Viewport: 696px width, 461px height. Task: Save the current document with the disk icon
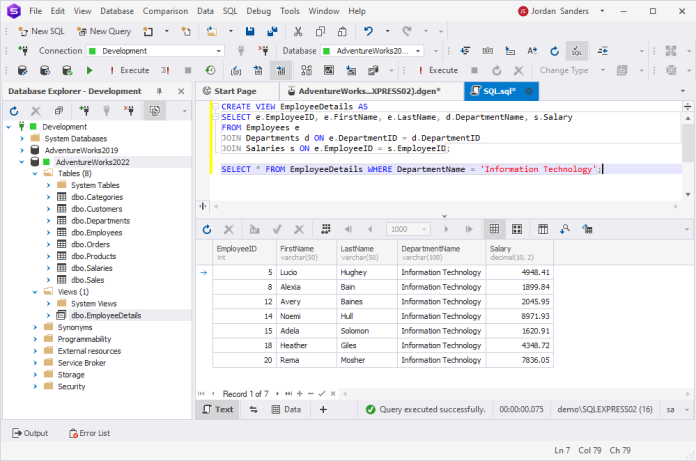250,31
